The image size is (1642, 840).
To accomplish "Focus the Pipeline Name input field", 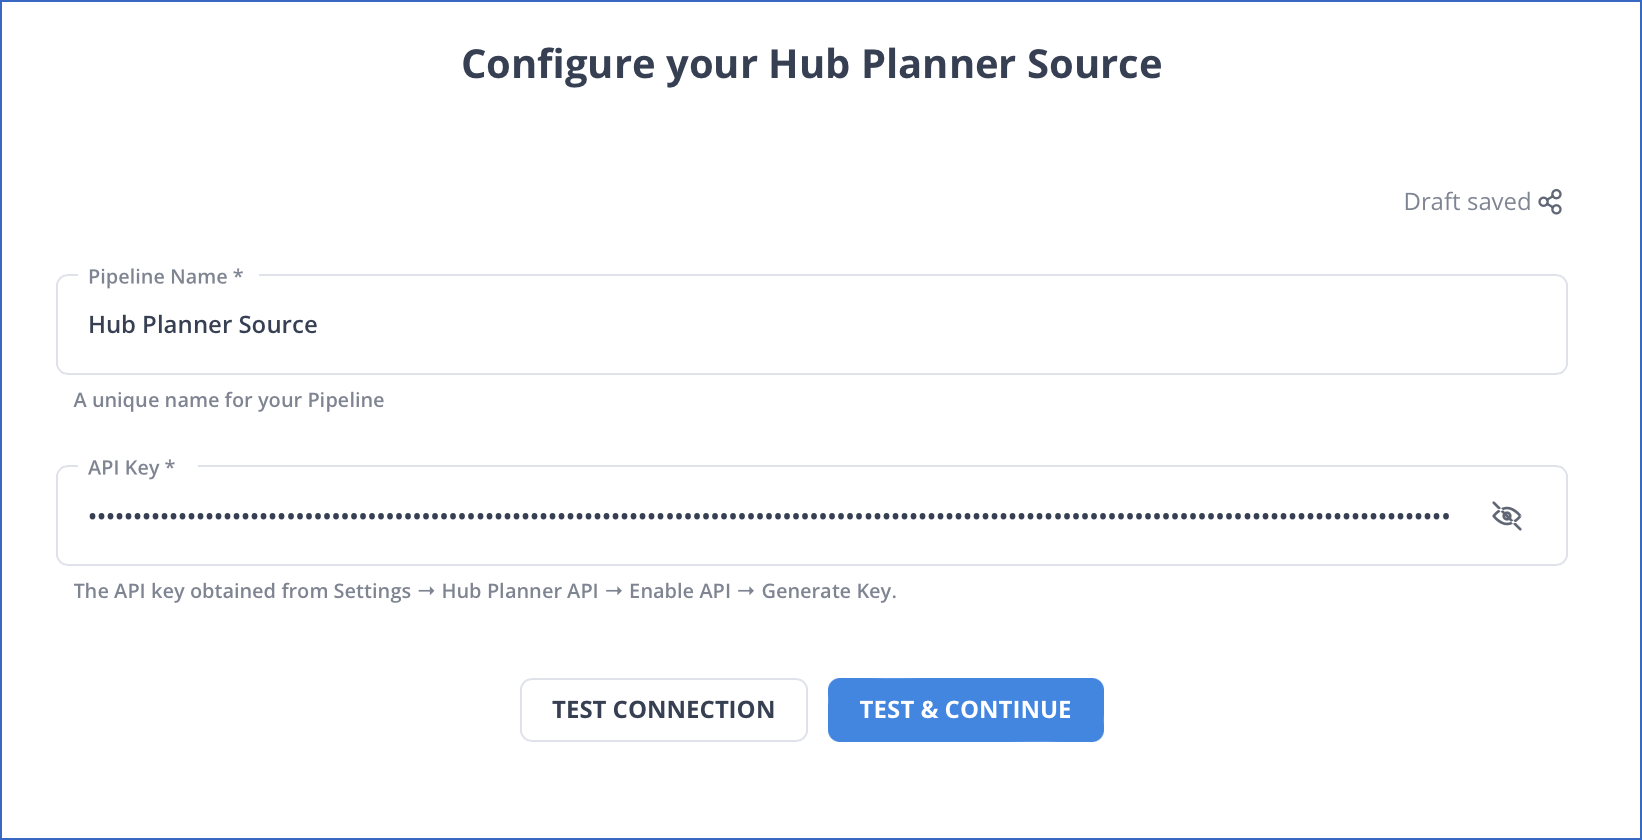I will 700,324.
